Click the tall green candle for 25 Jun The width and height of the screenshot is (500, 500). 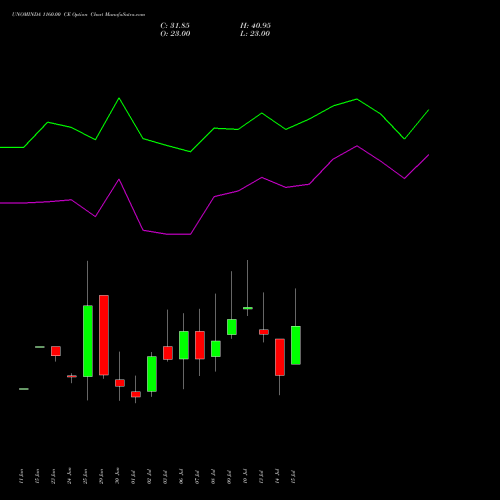[88, 341]
